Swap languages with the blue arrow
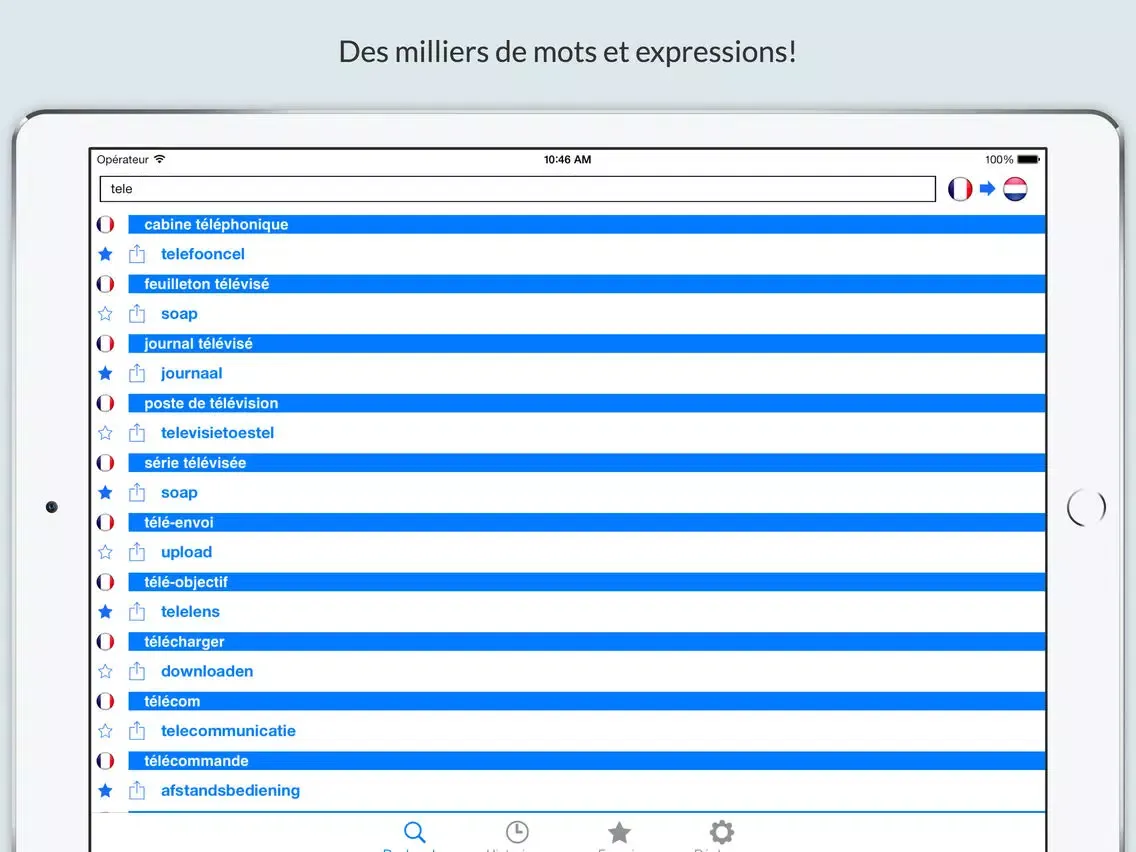The image size is (1136, 852). 987,189
